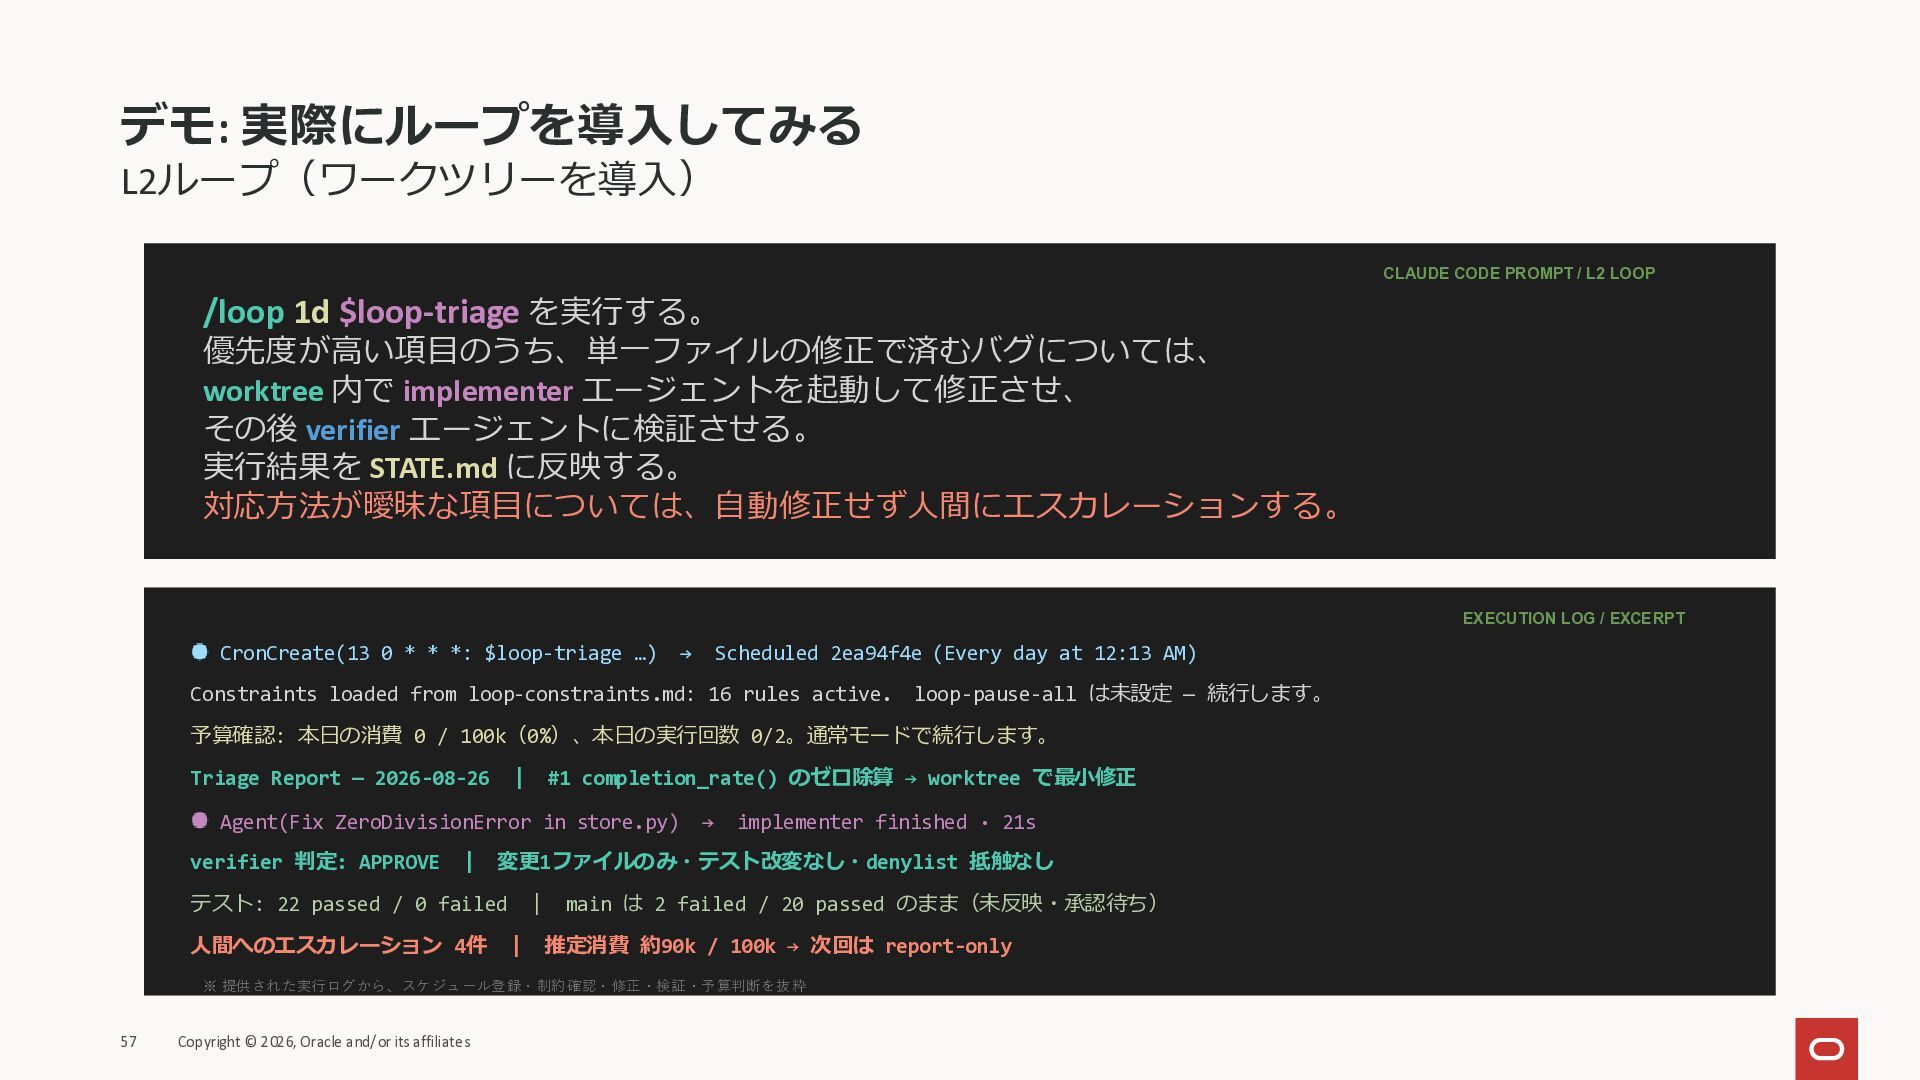Click the line 優先度が高い項目のうち
The height and width of the screenshot is (1080, 1920).
tap(710, 350)
